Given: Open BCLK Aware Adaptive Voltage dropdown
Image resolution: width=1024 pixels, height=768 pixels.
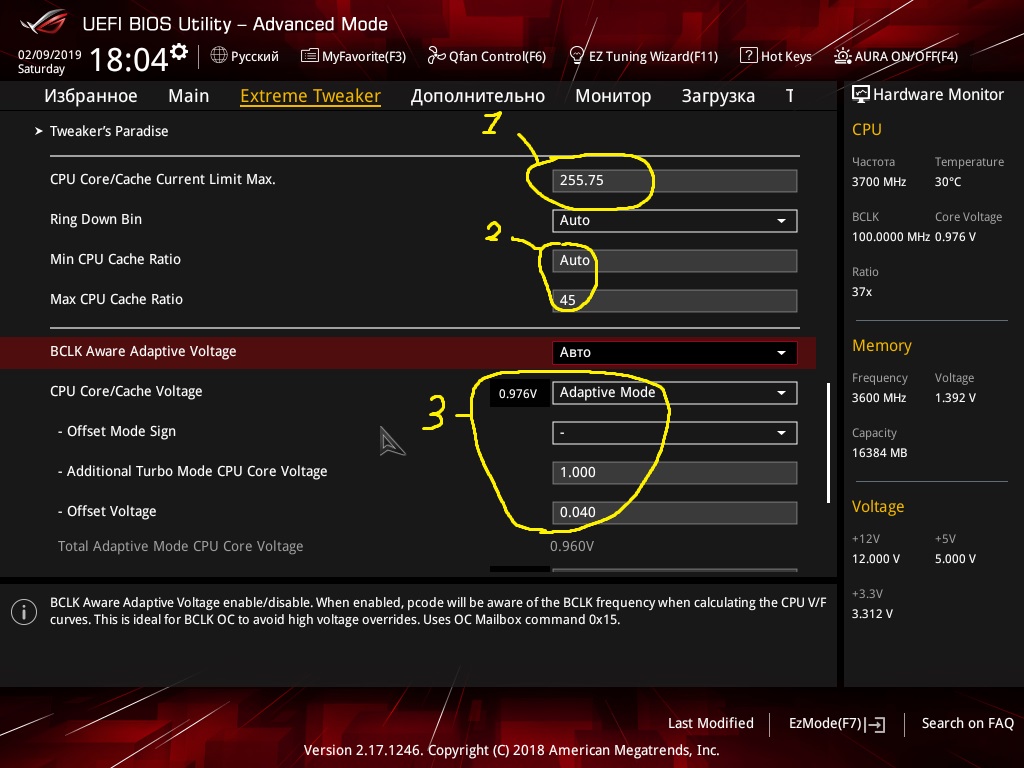Looking at the screenshot, I should 675,353.
